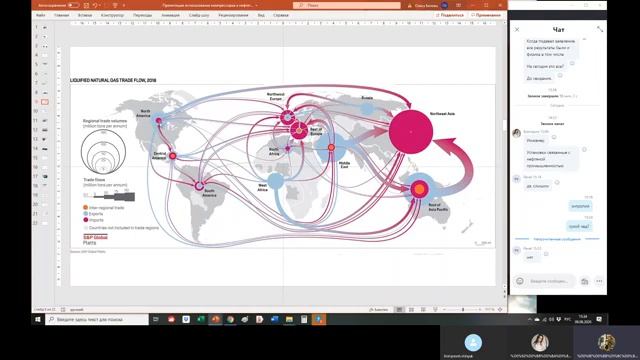
Task: Open the Вид ribbon tab
Action: [261, 15]
